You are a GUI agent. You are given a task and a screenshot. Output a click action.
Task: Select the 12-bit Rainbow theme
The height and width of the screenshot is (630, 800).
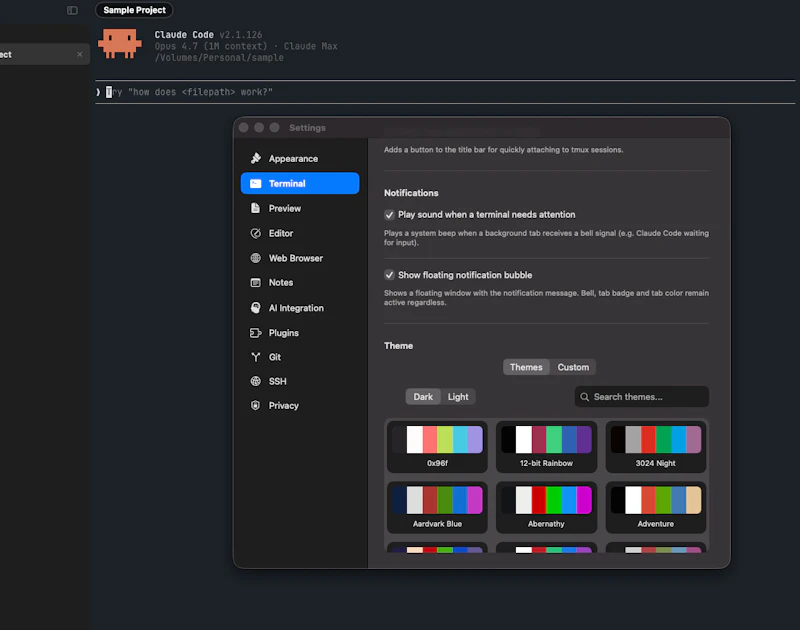(x=546, y=447)
